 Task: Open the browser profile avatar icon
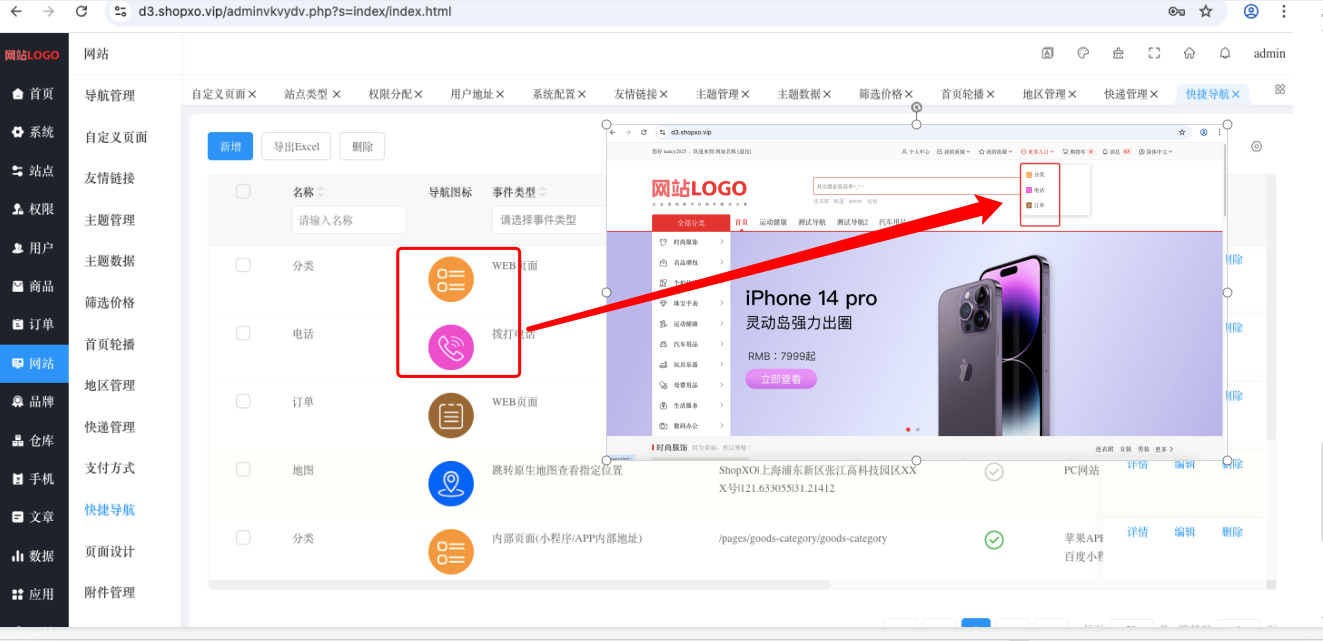tap(1251, 12)
